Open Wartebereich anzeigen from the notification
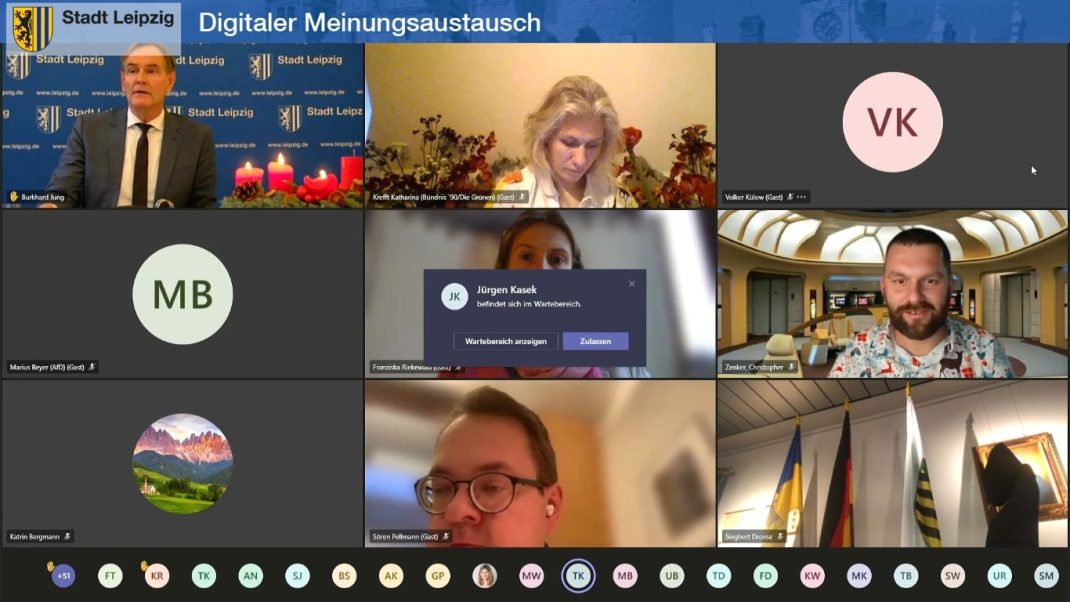Viewport: 1070px width, 602px height. click(x=505, y=341)
